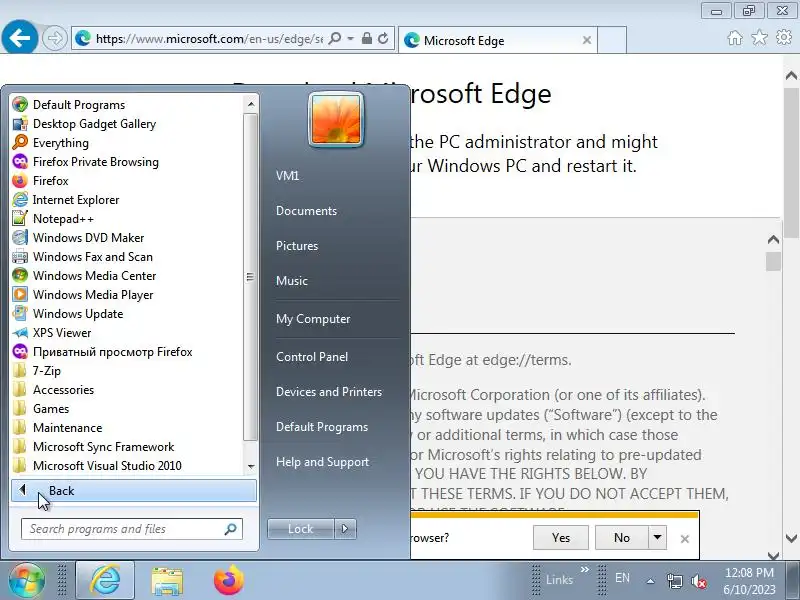Click the EN language indicator
800x600 pixels.
tap(622, 578)
